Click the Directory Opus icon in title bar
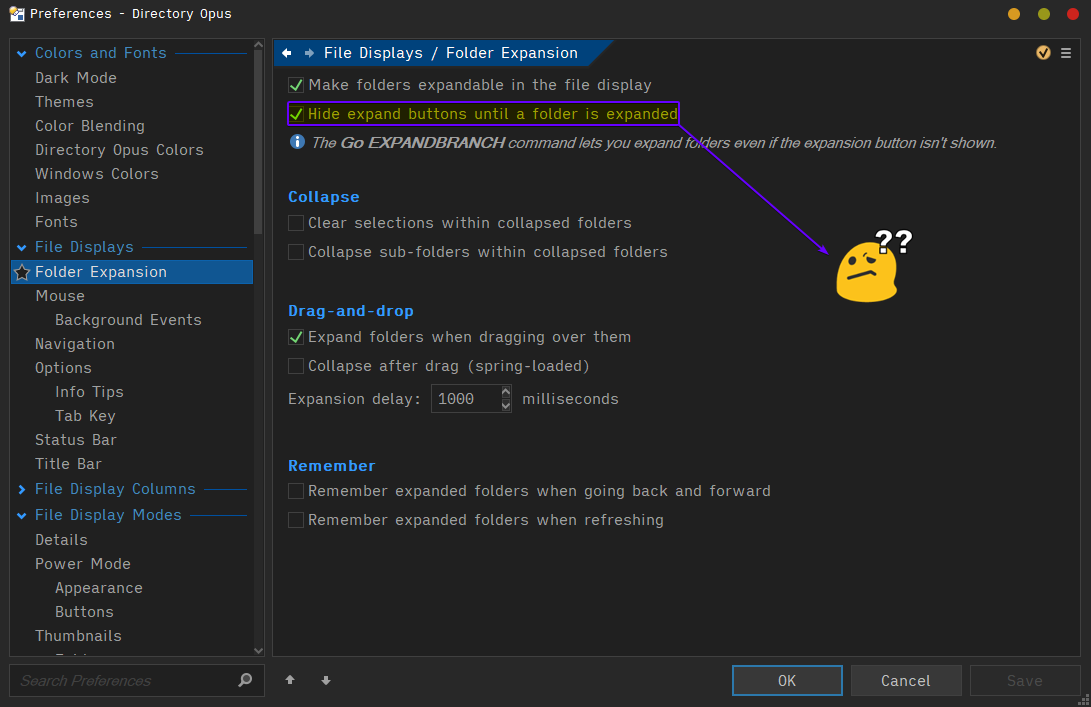Screen dimensions: 1091x707 [17, 13]
